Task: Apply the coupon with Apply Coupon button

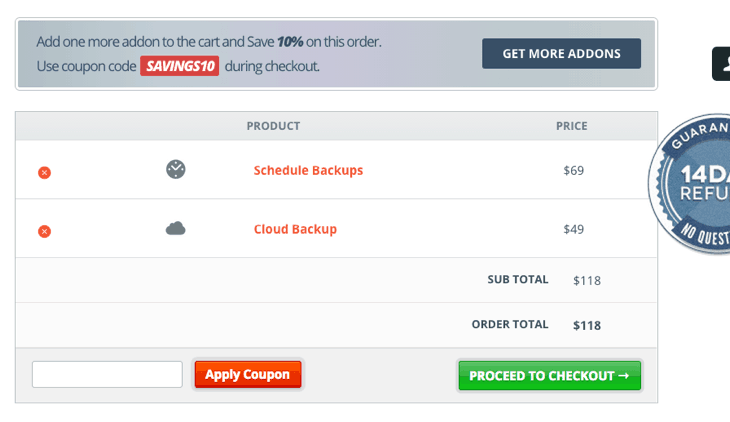Action: click(x=247, y=375)
